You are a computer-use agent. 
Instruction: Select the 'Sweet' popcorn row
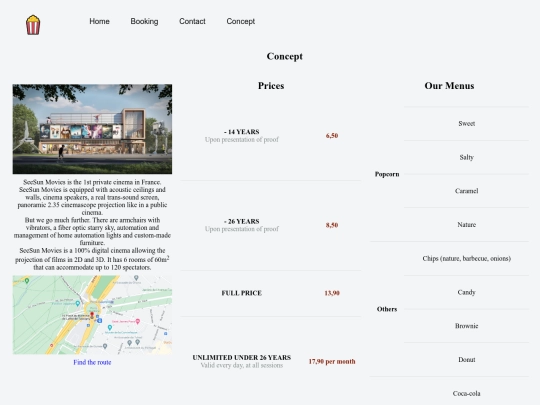click(466, 124)
